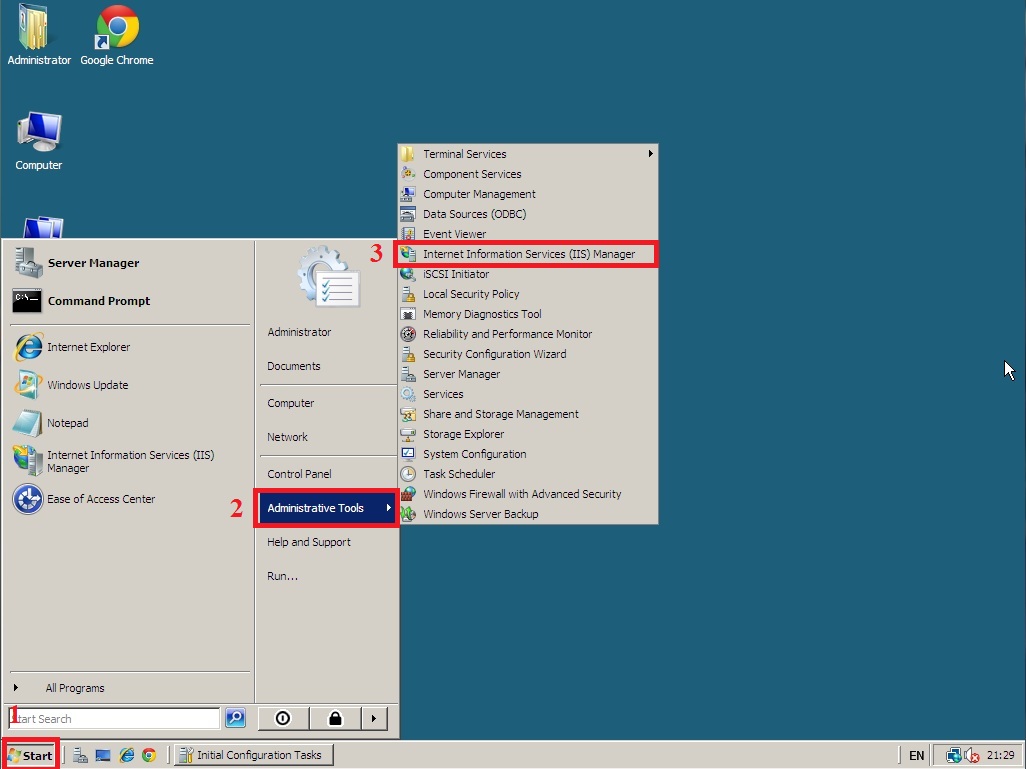
Task: Select Internet Information Services (IIS) Manager entry
Action: pyautogui.click(x=526, y=254)
